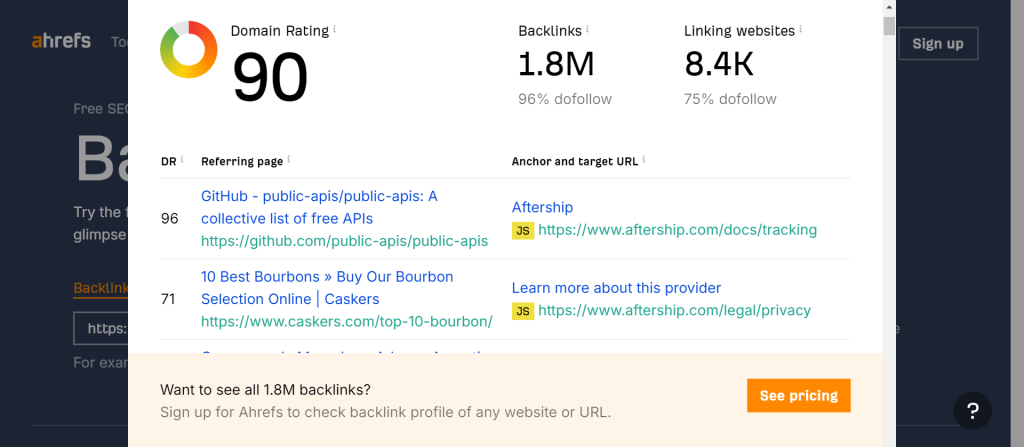Open aftership.com/docs/tracking target URL

pyautogui.click(x=677, y=230)
